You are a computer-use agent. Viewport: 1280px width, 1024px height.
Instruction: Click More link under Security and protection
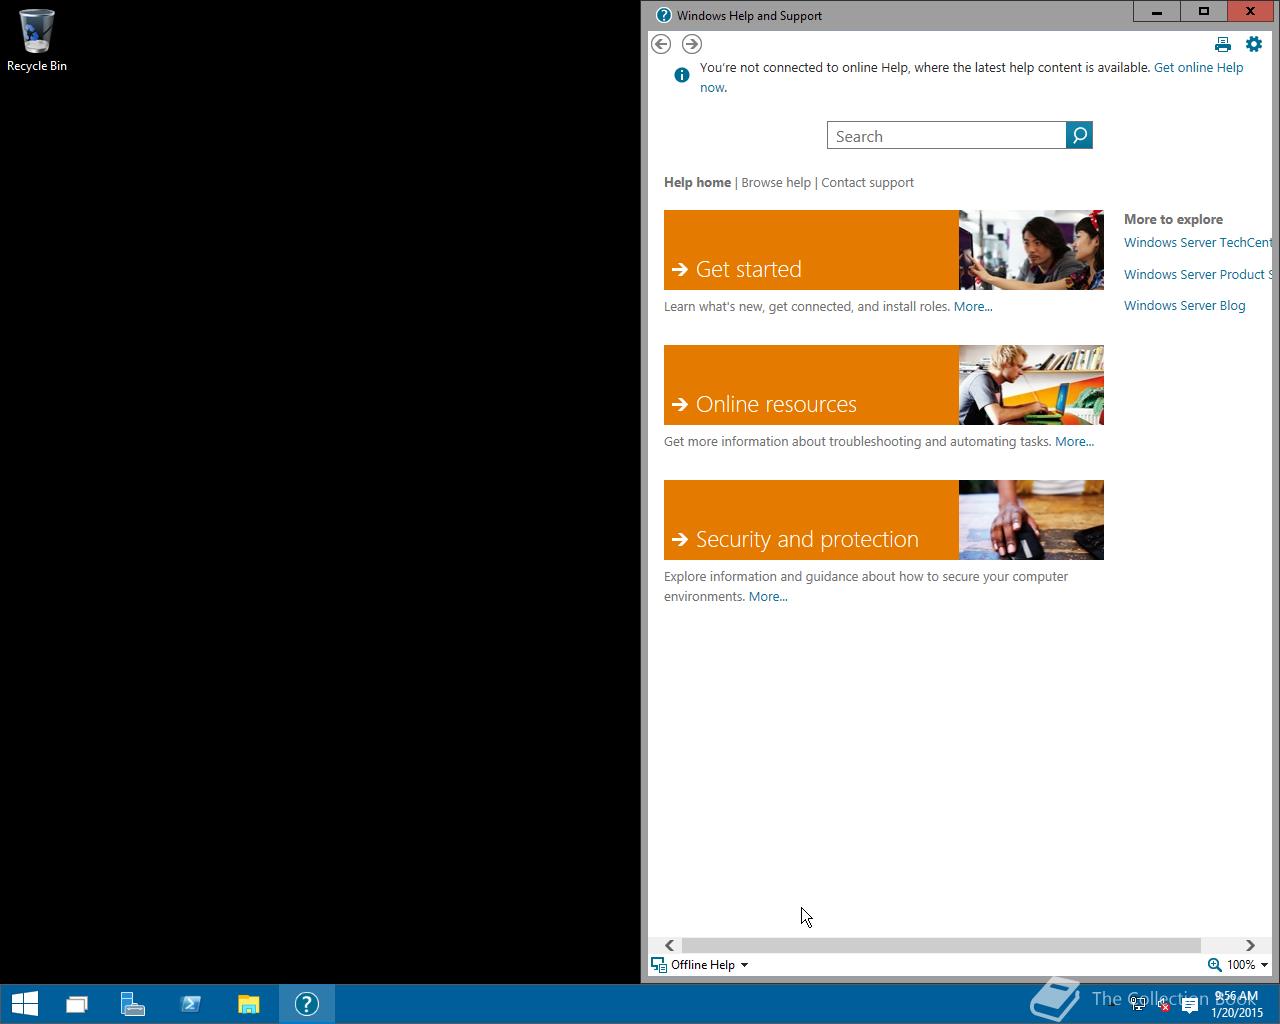[x=768, y=597]
